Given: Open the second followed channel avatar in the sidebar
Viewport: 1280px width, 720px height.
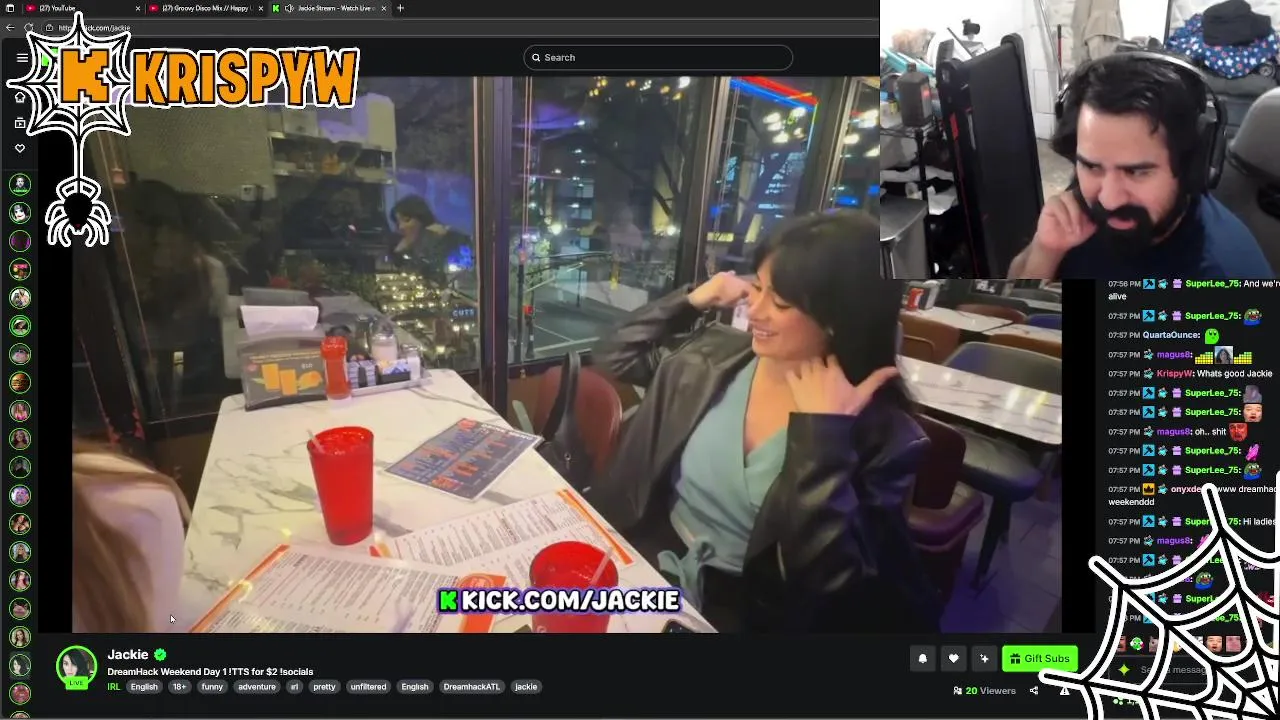Looking at the screenshot, I should [20, 212].
